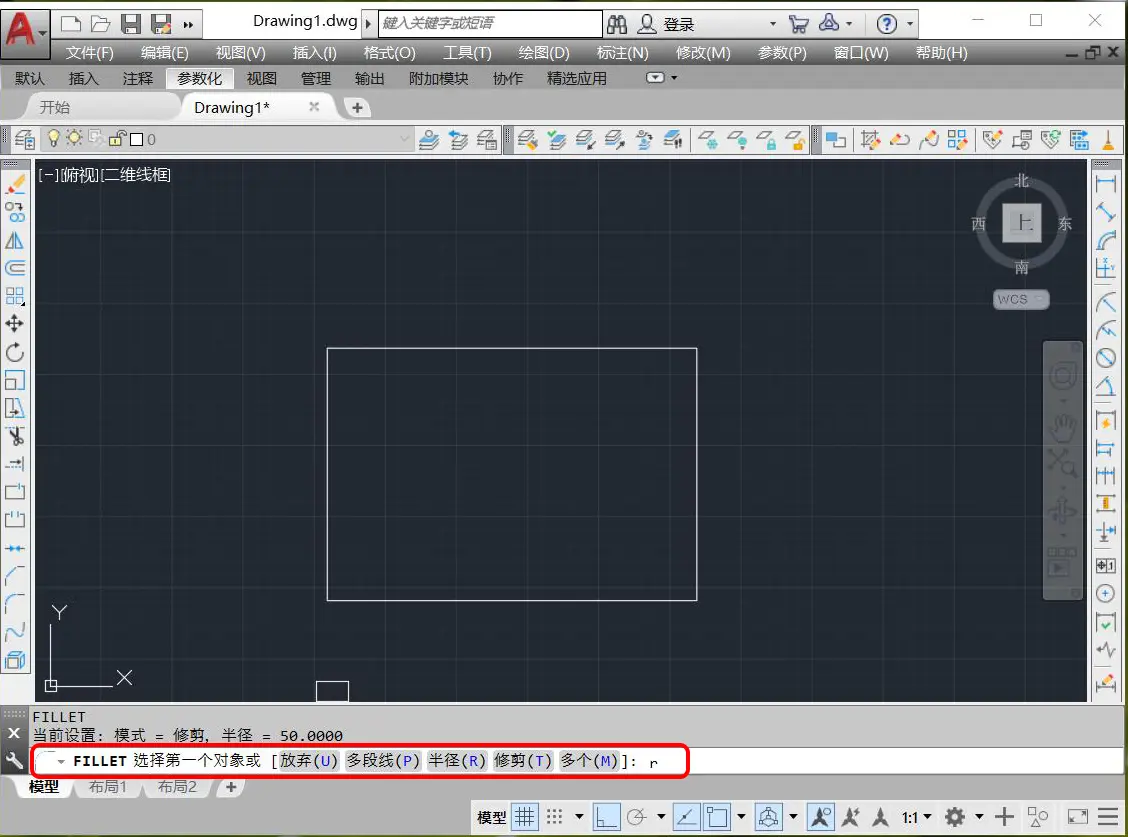Click the Open file folder icon
The image size is (1128, 837).
(101, 24)
